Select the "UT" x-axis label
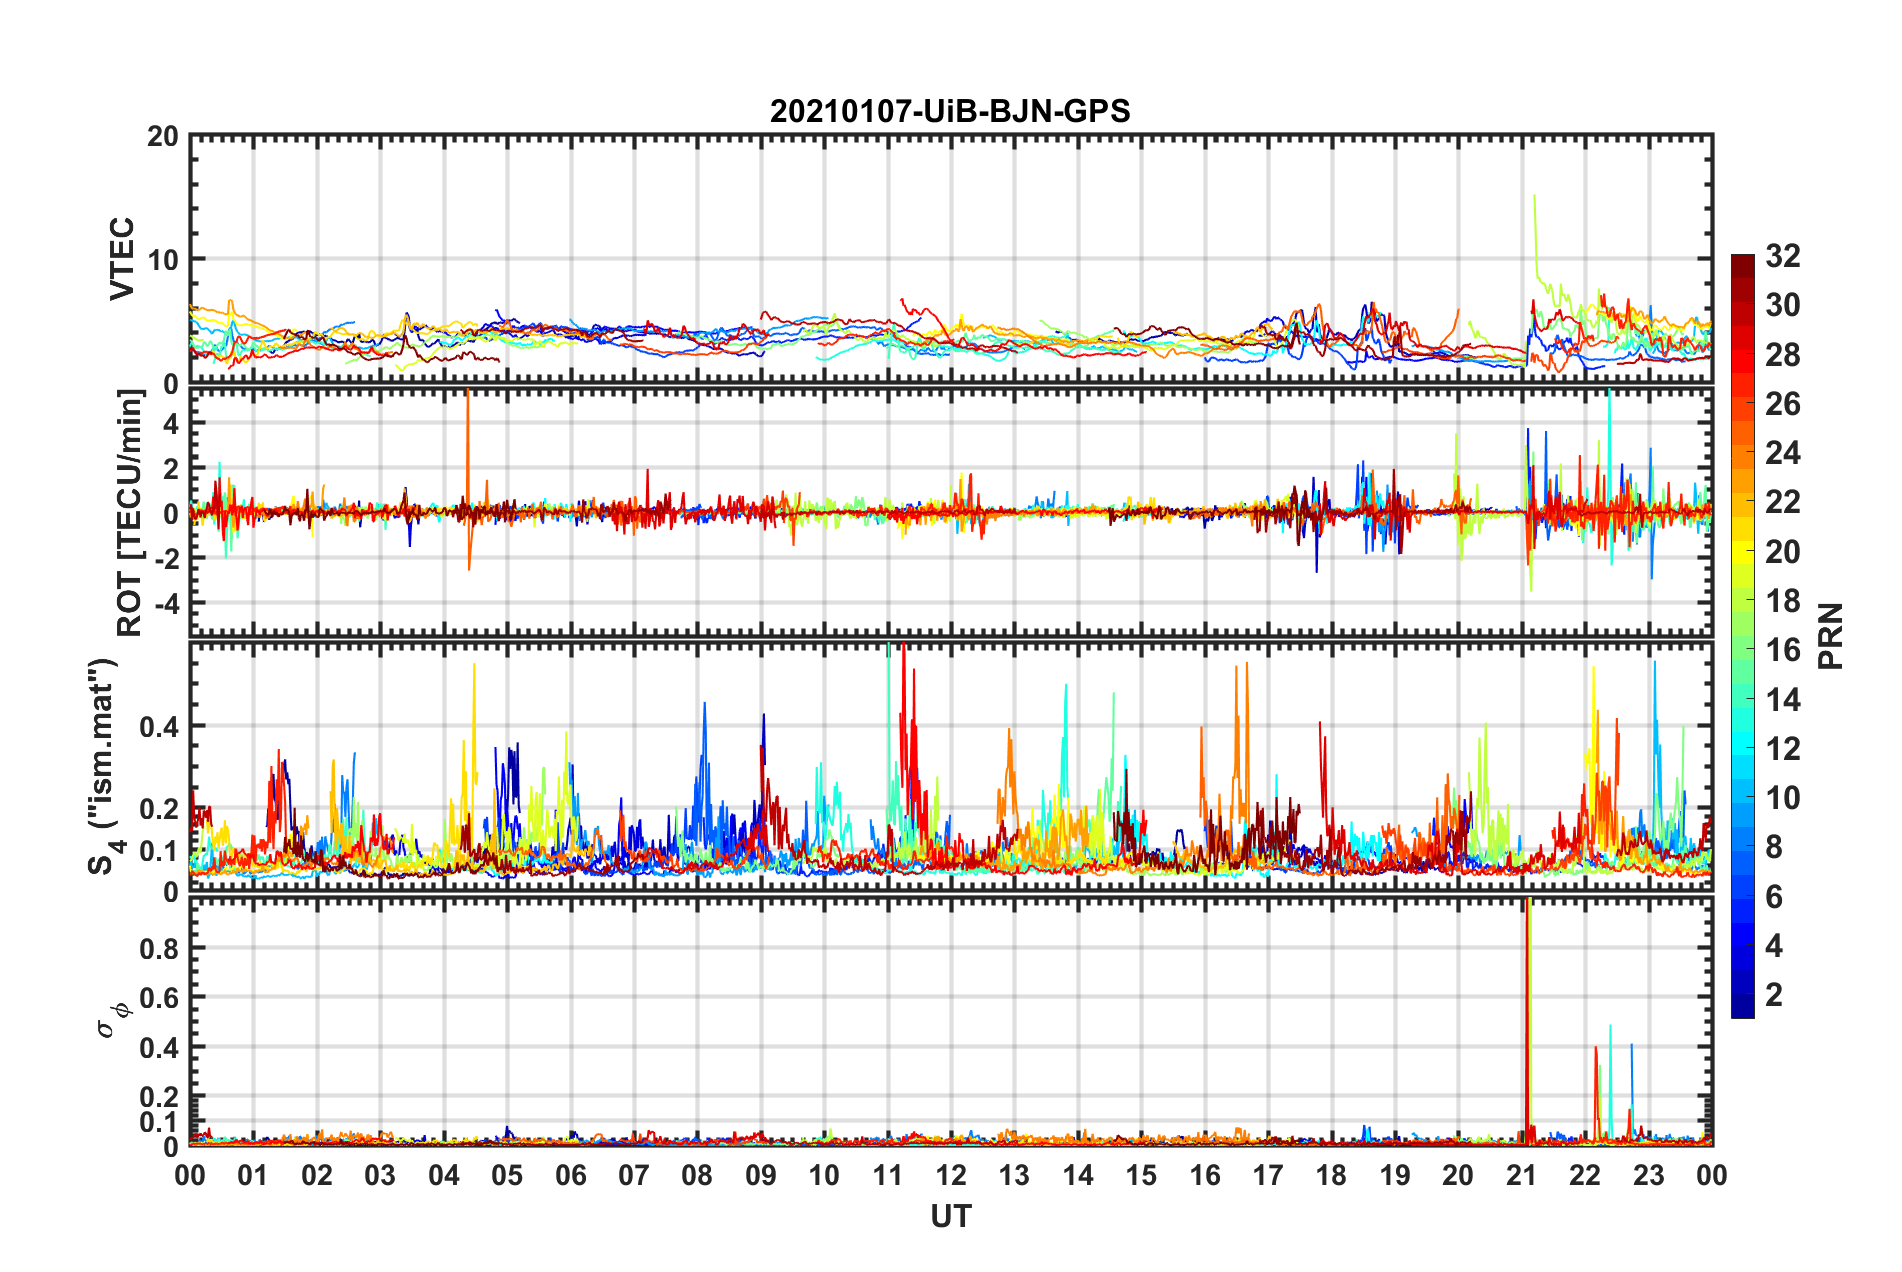This screenshot has width=1902, height=1272. [951, 1216]
